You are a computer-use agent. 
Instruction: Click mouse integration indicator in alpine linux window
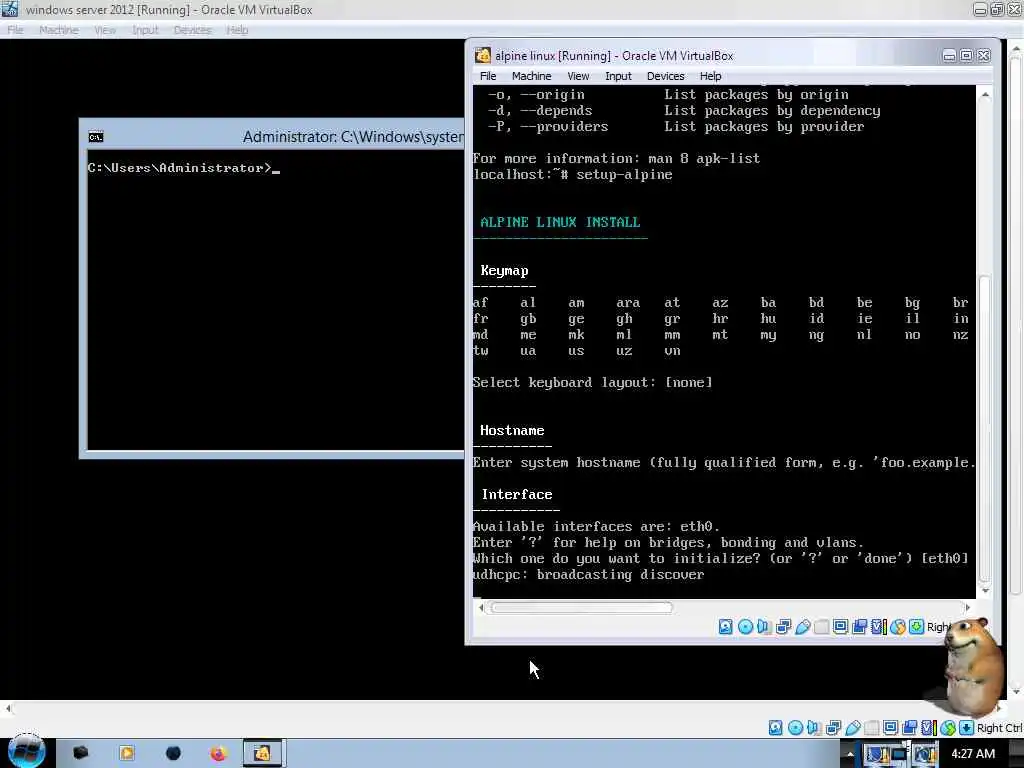pos(898,627)
